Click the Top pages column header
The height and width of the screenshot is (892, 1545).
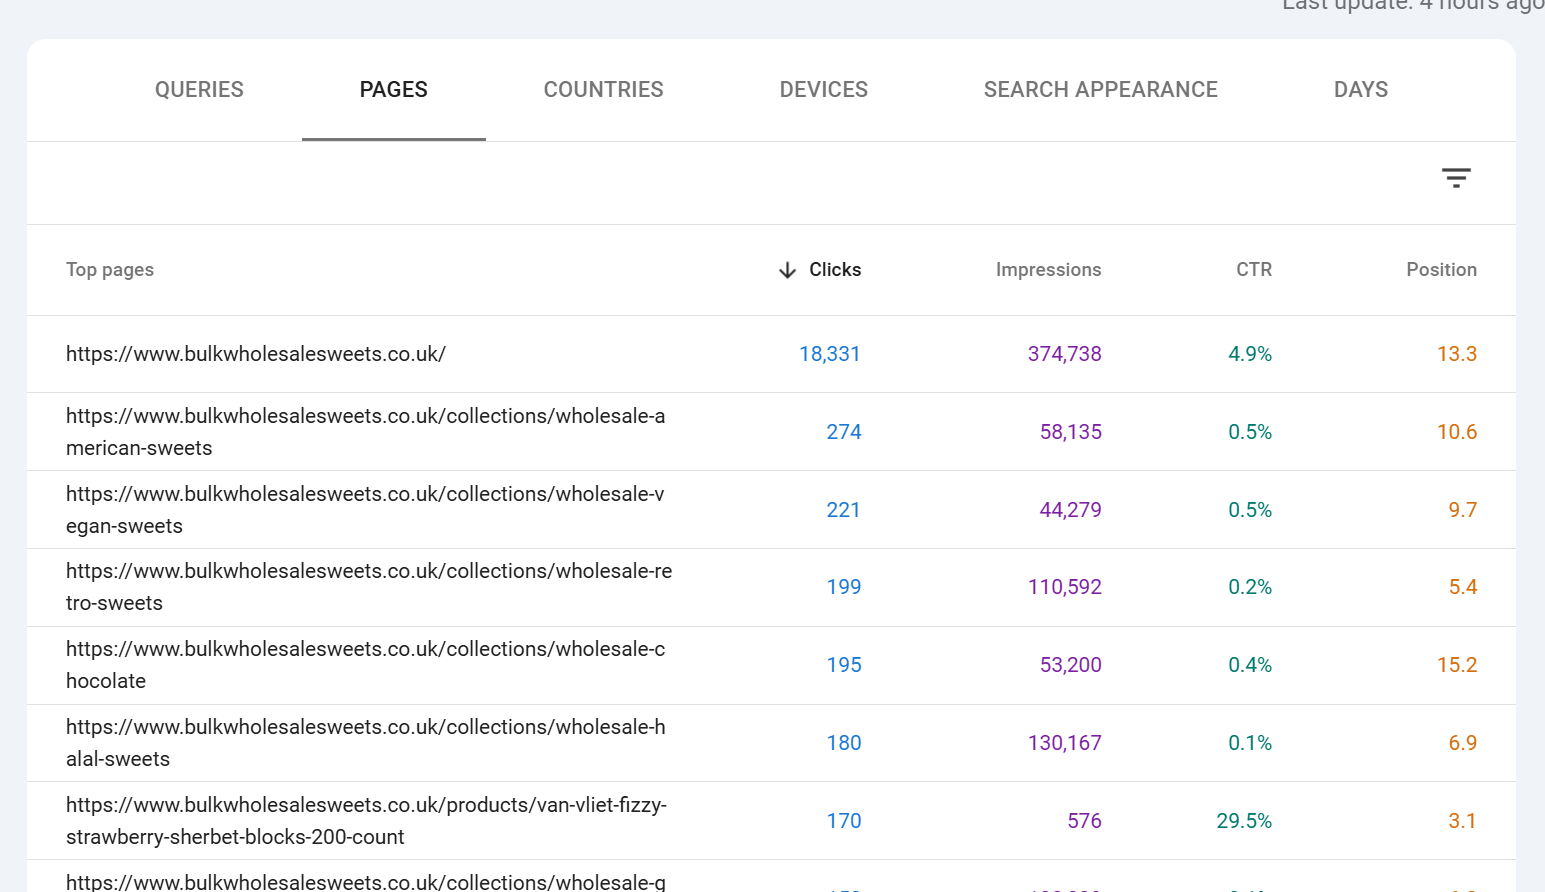[x=110, y=270]
